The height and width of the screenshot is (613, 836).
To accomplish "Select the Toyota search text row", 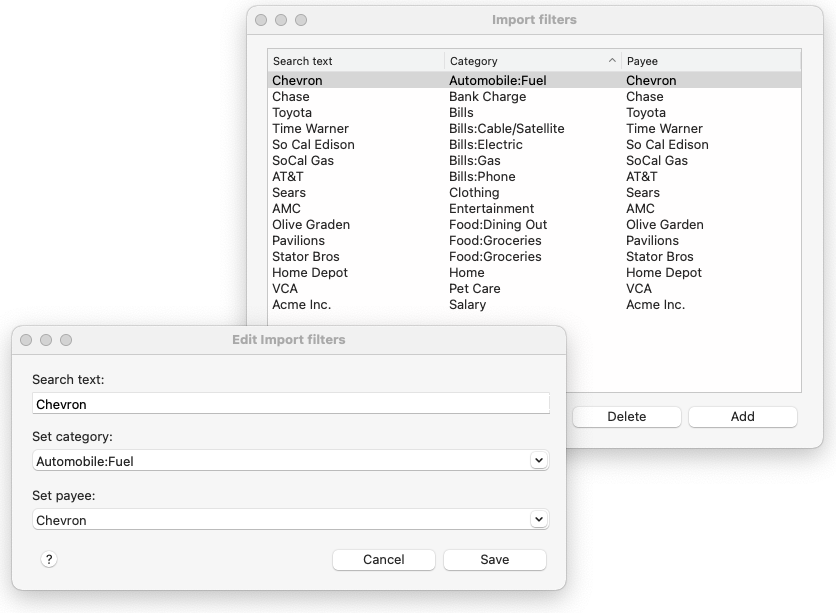I will pos(292,112).
